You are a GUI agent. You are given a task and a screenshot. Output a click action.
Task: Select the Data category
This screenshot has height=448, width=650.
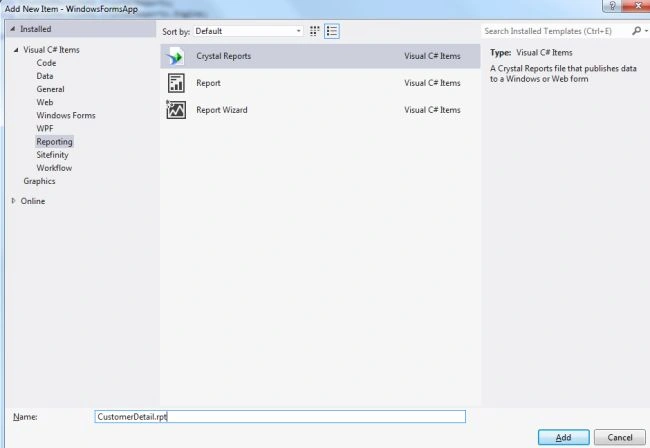click(45, 76)
